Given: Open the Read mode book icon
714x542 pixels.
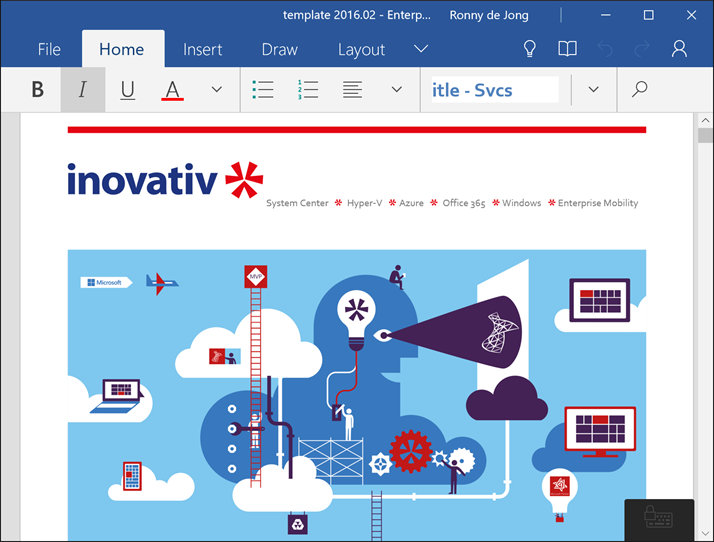Looking at the screenshot, I should point(567,49).
